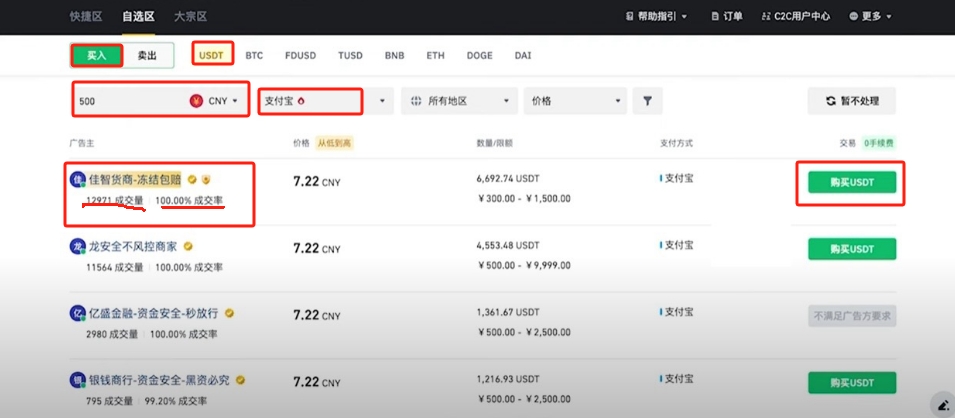Click the shield badge beside 佳智货商-冻结包赔
Screen dimensions: 955x418
click(x=206, y=180)
